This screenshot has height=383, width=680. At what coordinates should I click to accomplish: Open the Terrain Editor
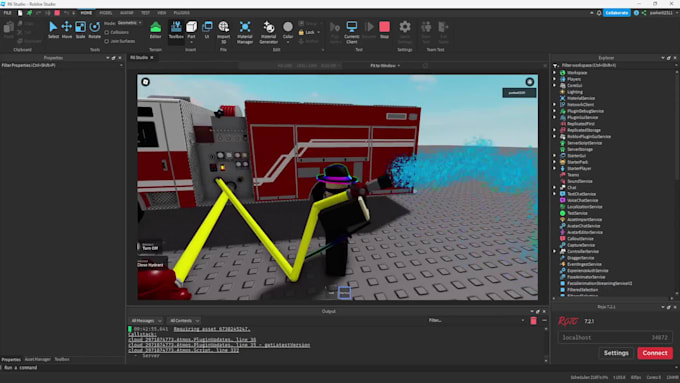point(156,30)
